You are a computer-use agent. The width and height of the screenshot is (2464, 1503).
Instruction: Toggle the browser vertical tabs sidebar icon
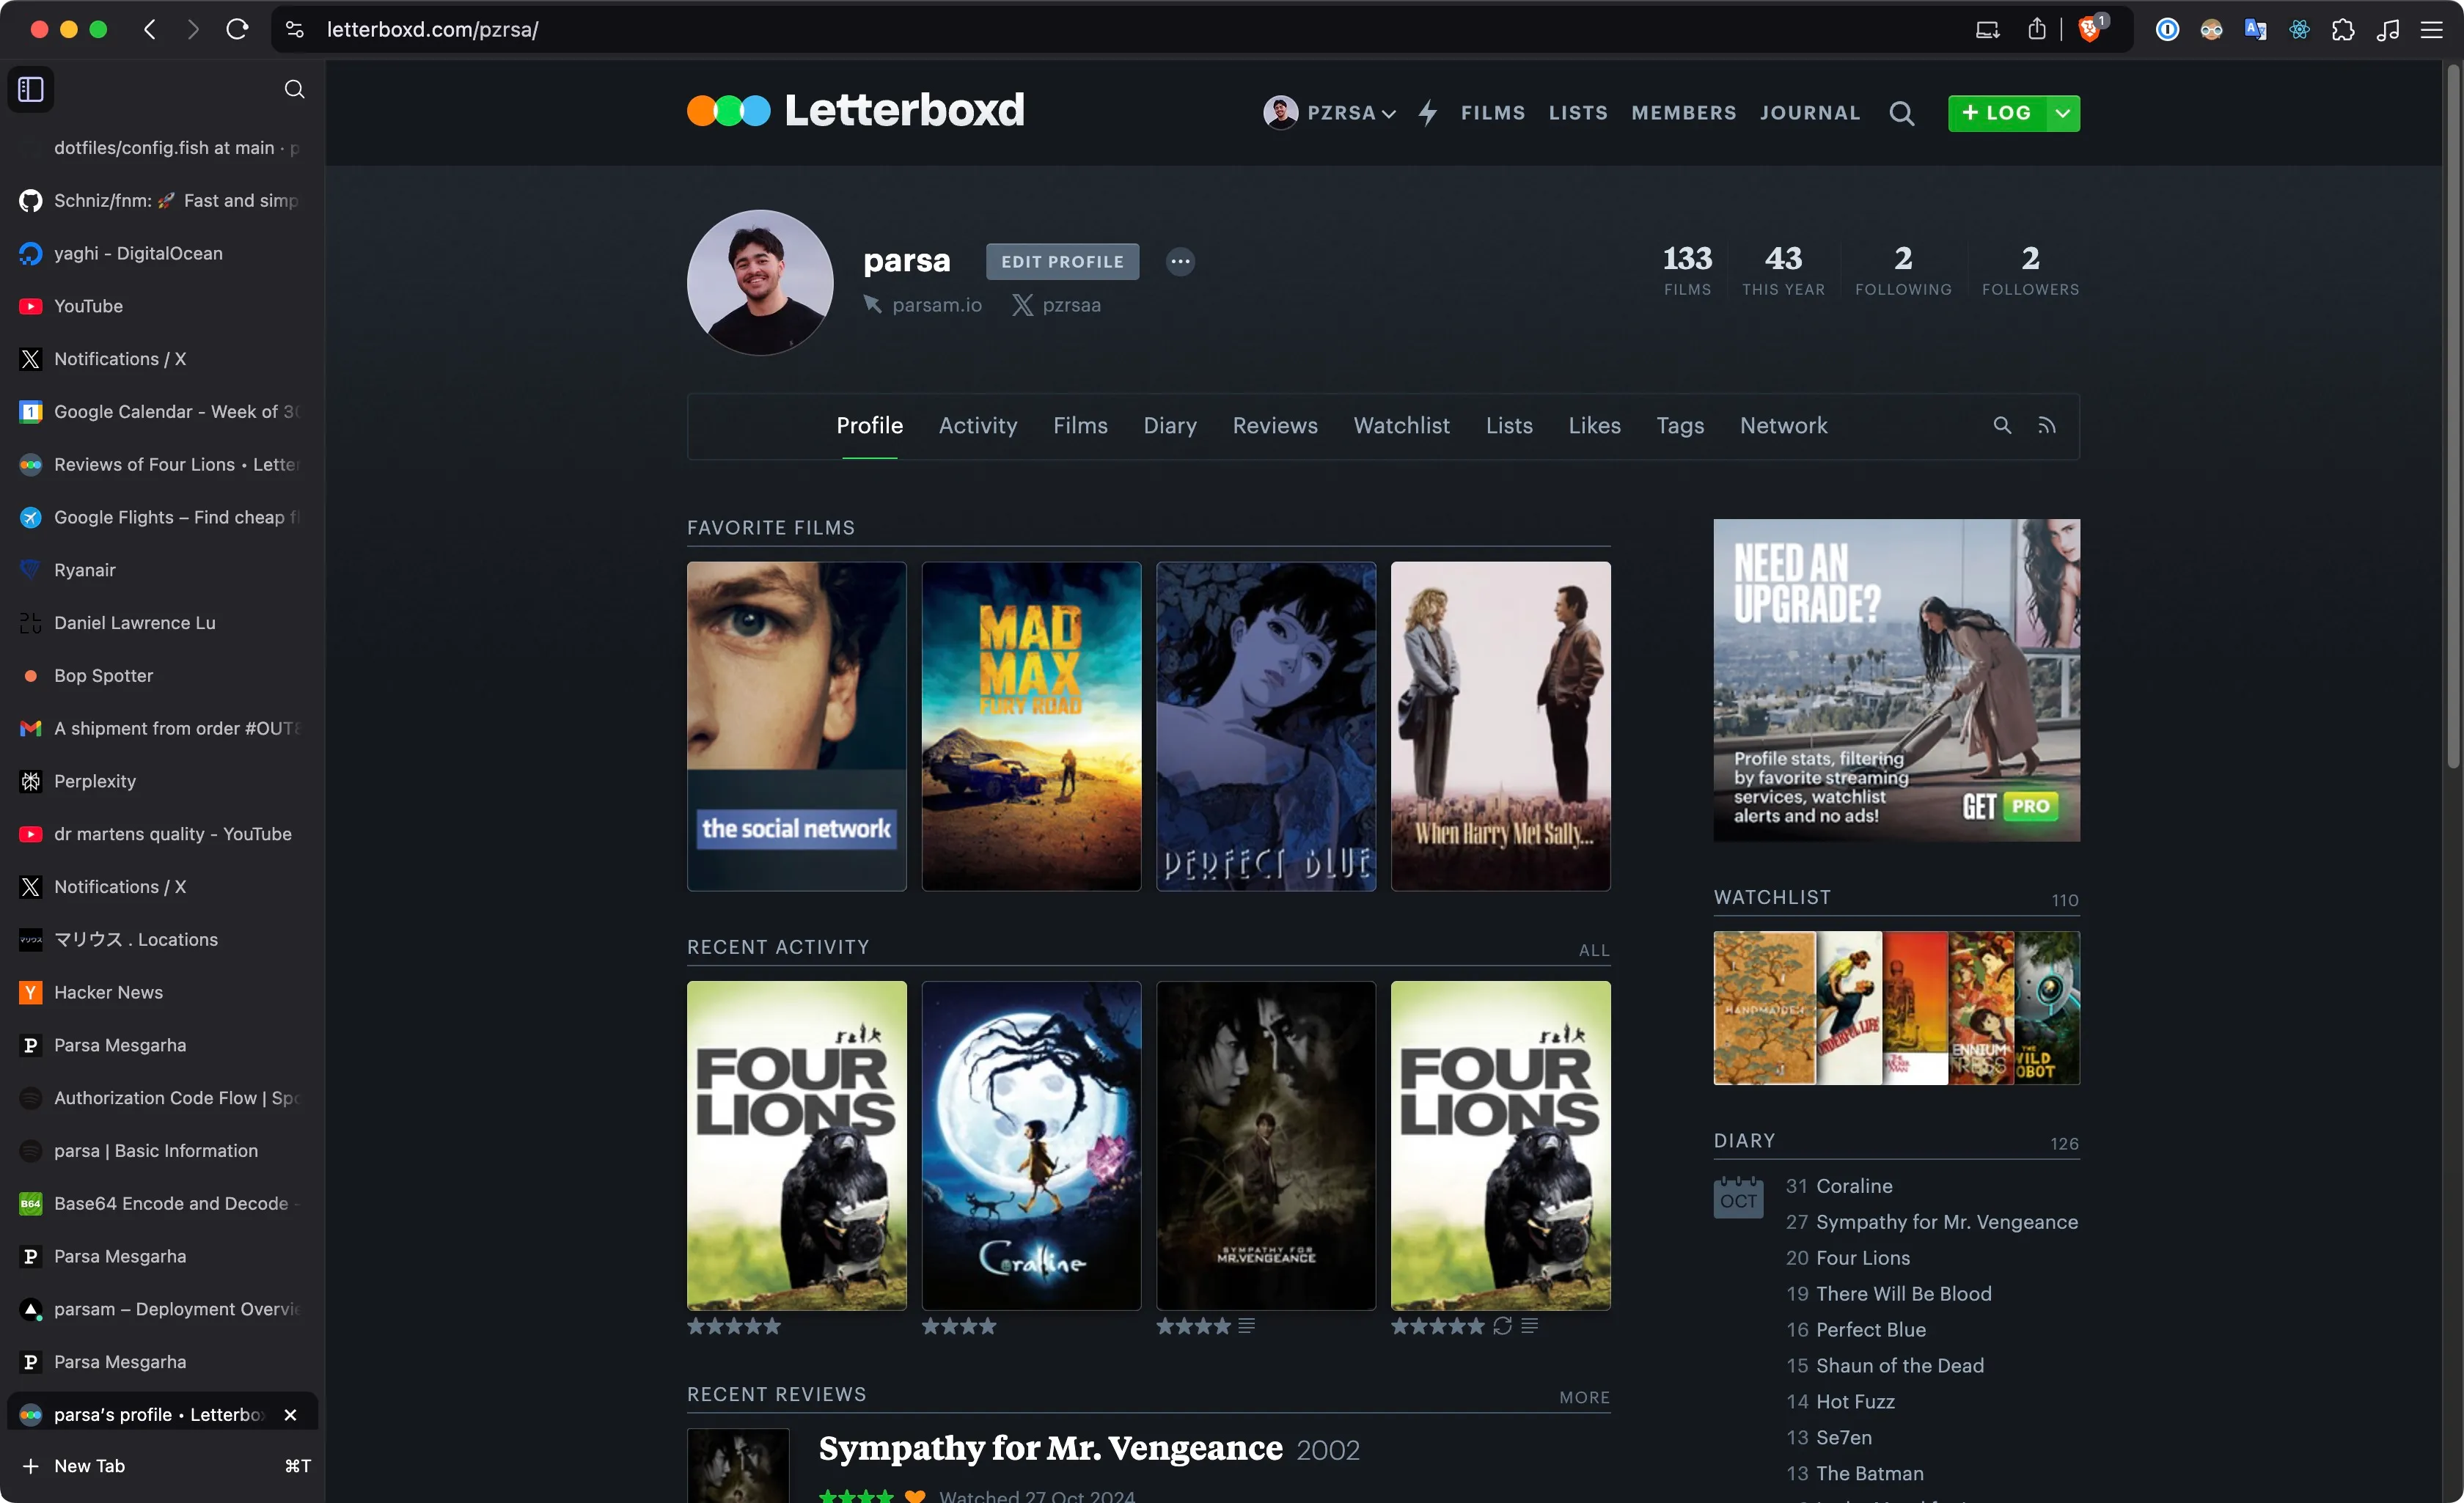pyautogui.click(x=31, y=89)
